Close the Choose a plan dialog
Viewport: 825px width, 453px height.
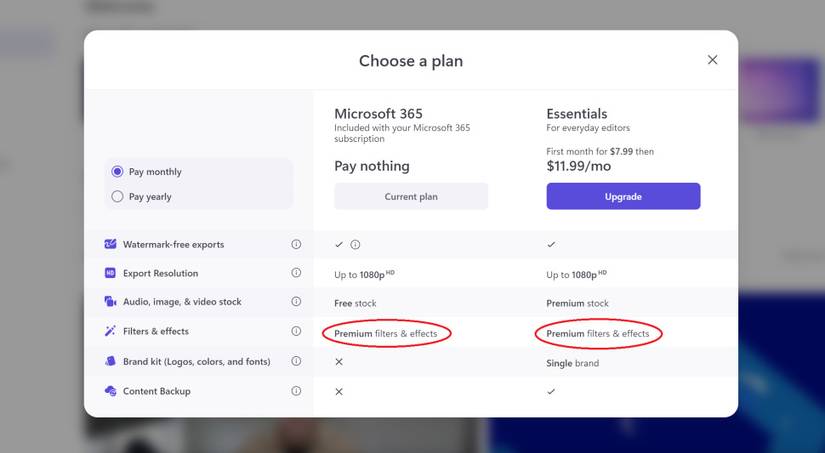(712, 60)
